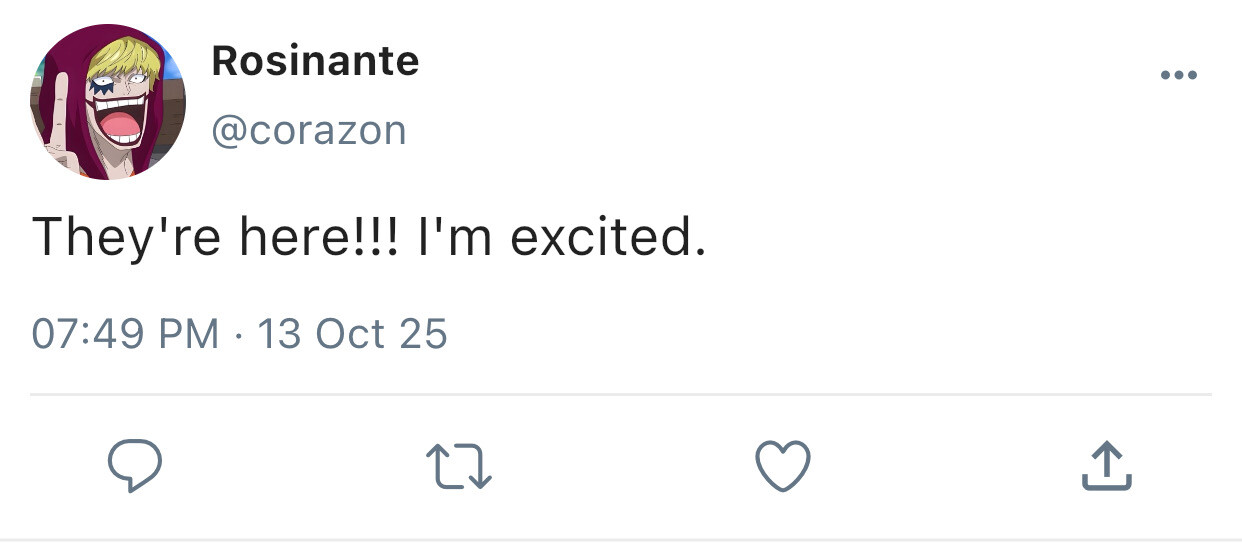Visit the gray @corazon username
Image resolution: width=1242 pixels, height=558 pixels.
click(x=309, y=130)
